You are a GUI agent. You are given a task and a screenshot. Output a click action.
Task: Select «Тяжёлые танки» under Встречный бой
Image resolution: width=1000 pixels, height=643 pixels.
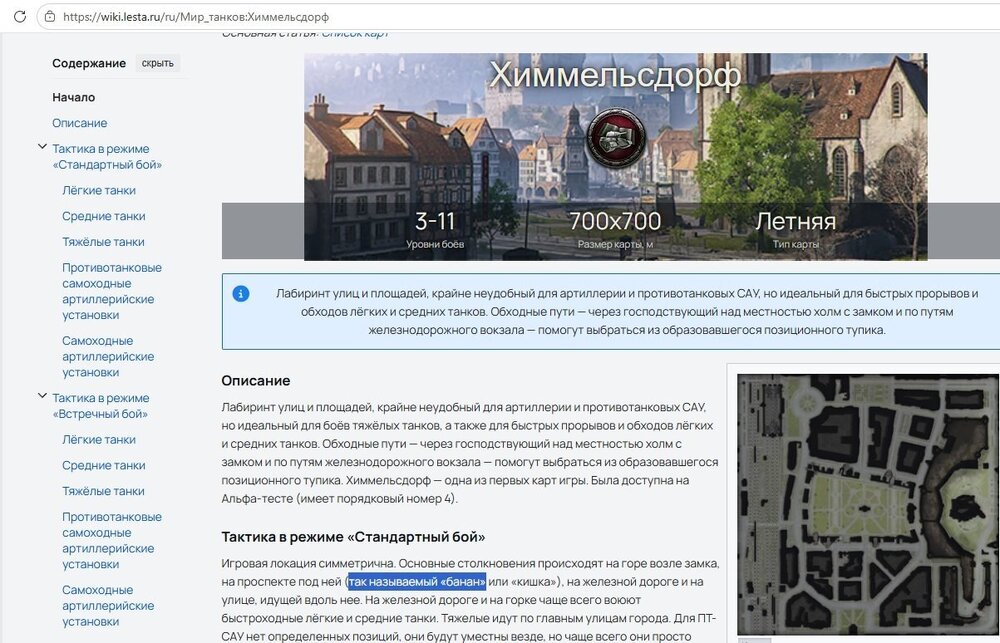[103, 491]
